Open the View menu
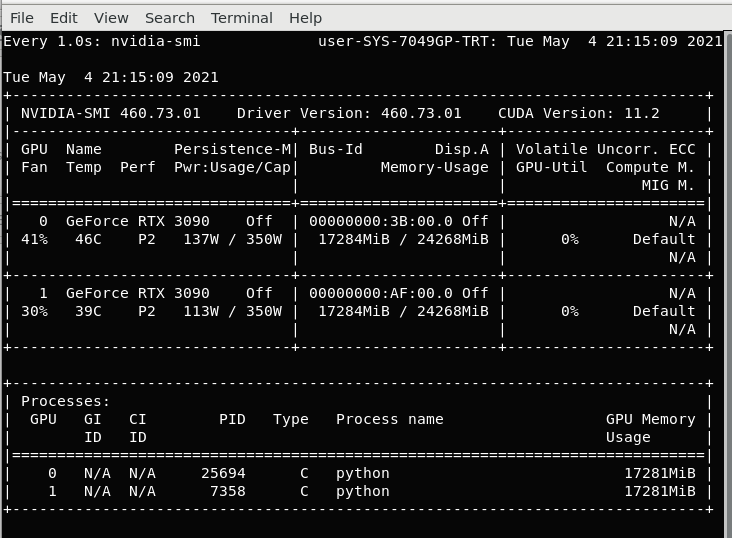 111,18
